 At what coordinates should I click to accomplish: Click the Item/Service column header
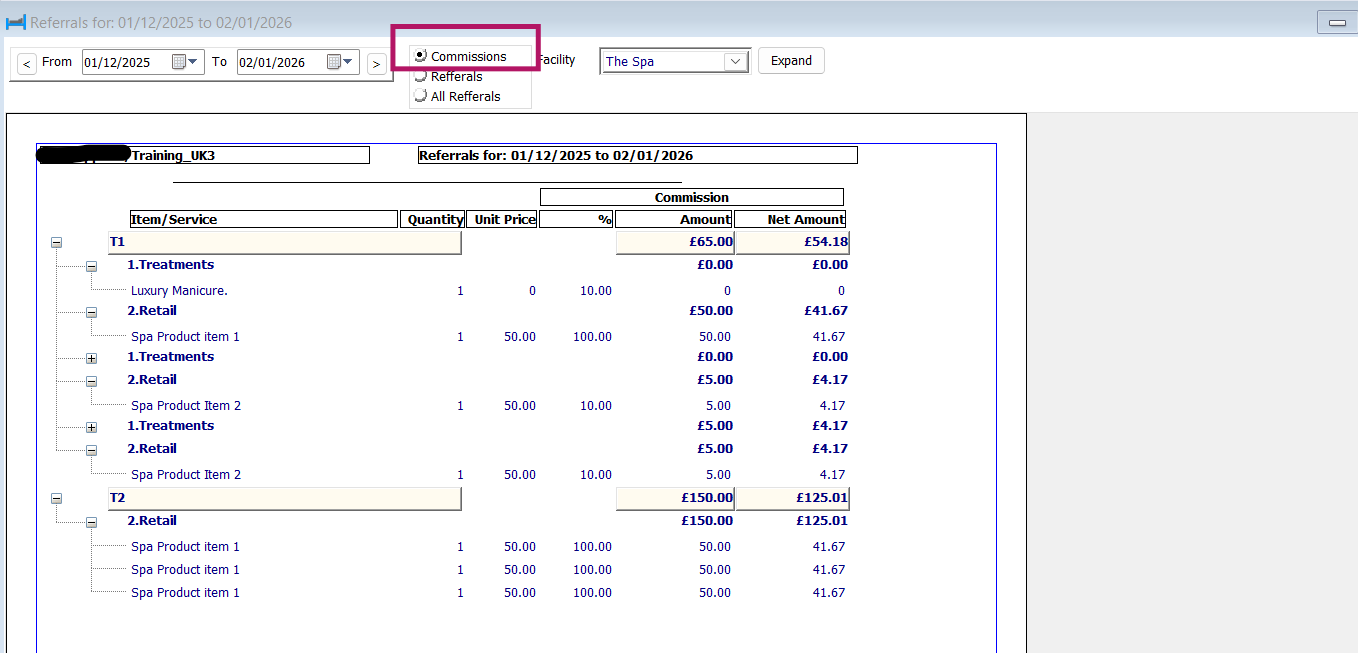tap(264, 219)
